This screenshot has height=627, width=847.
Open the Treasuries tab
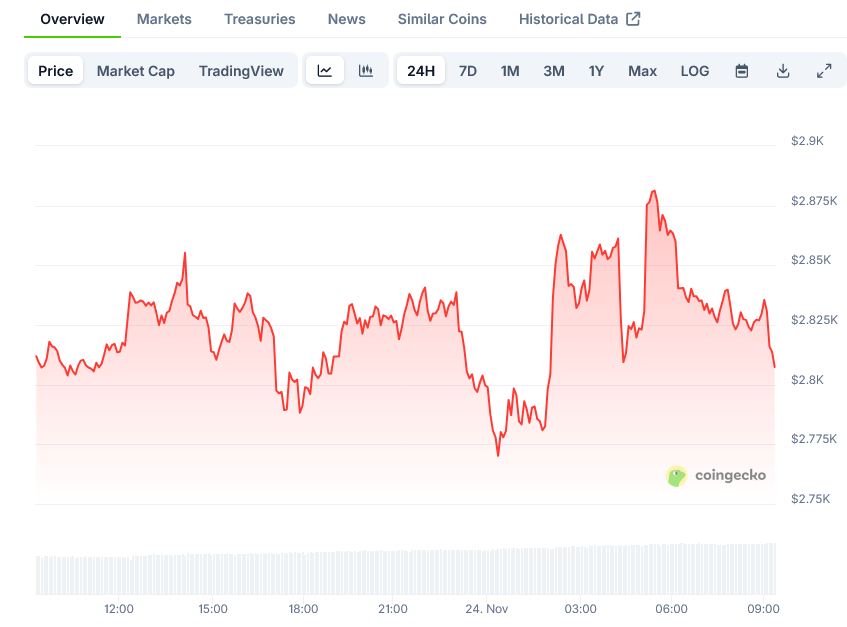pos(259,18)
